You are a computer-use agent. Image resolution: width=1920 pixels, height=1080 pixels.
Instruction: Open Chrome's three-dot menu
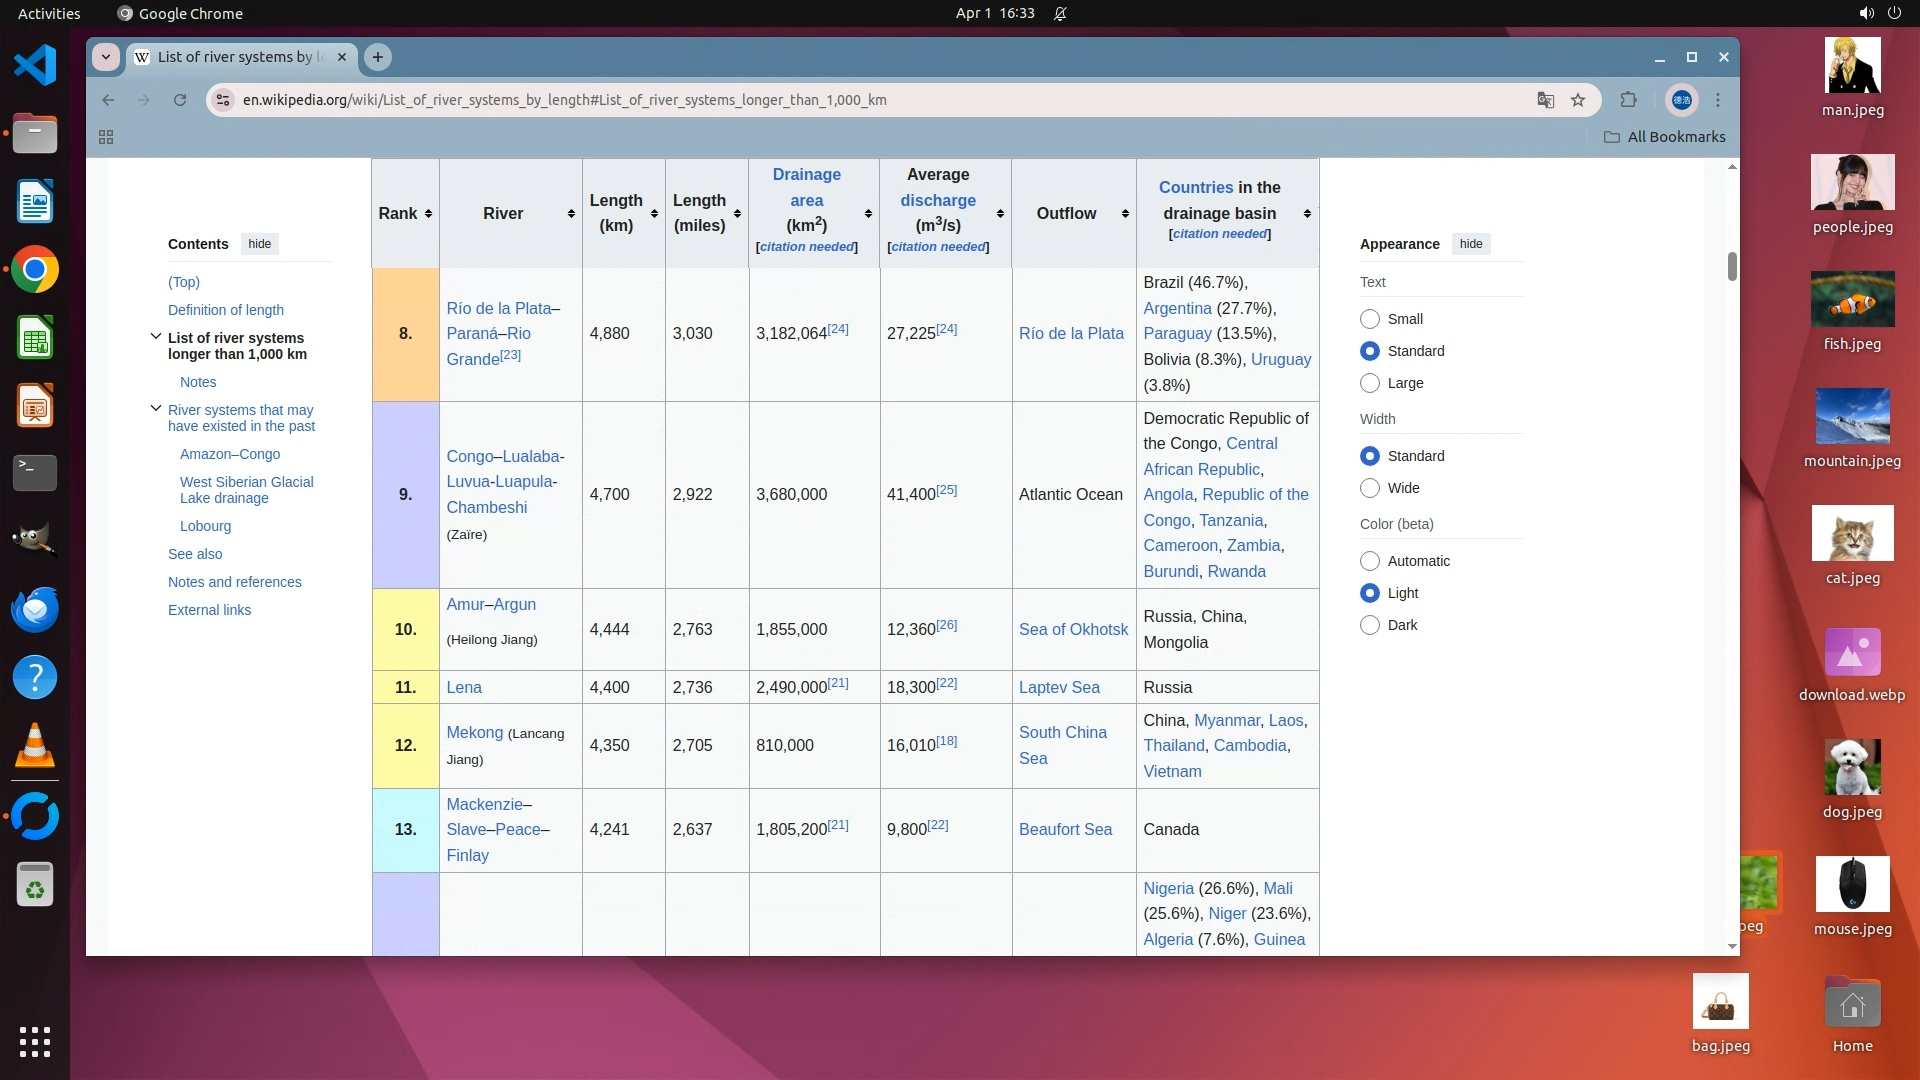(1718, 100)
